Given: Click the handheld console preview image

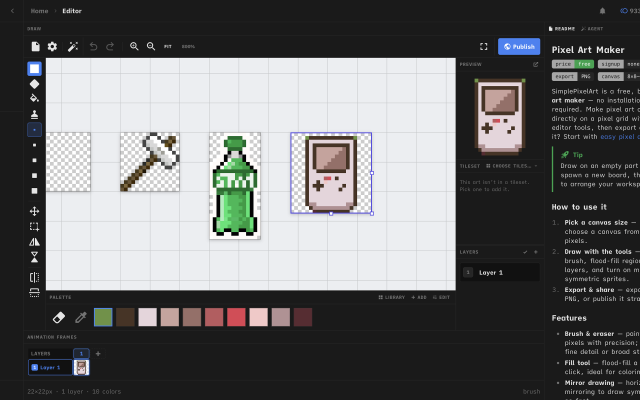Looking at the screenshot, I should coord(500,117).
